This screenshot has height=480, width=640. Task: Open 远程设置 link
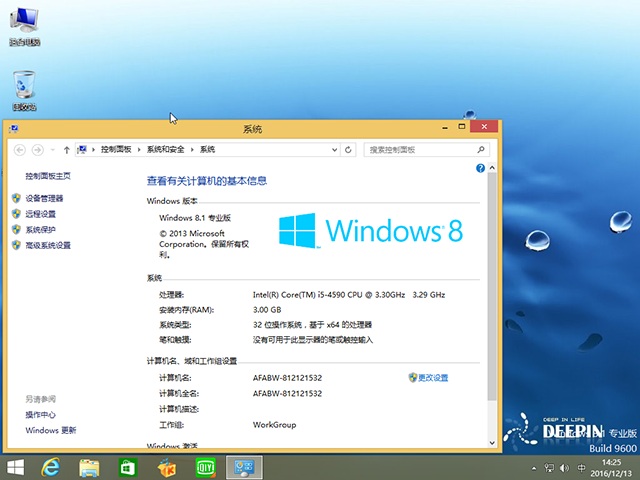click(40, 214)
